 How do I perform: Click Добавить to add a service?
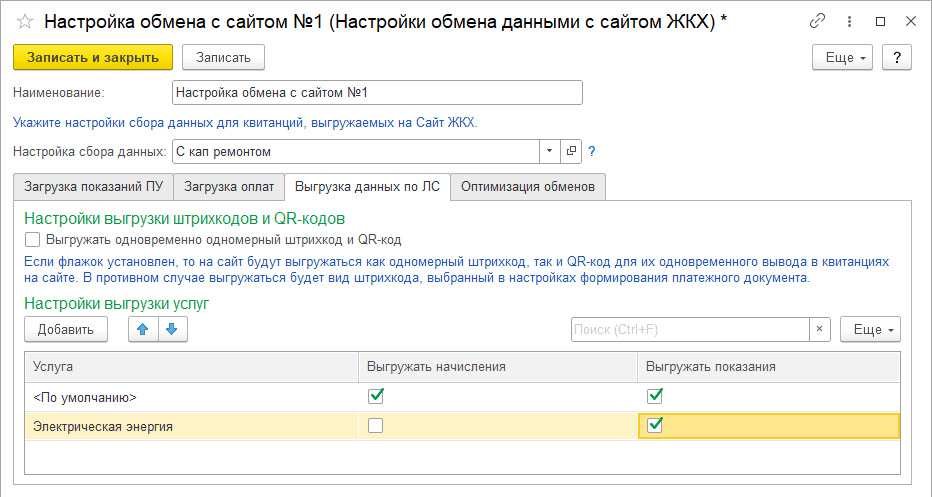click(x=65, y=329)
